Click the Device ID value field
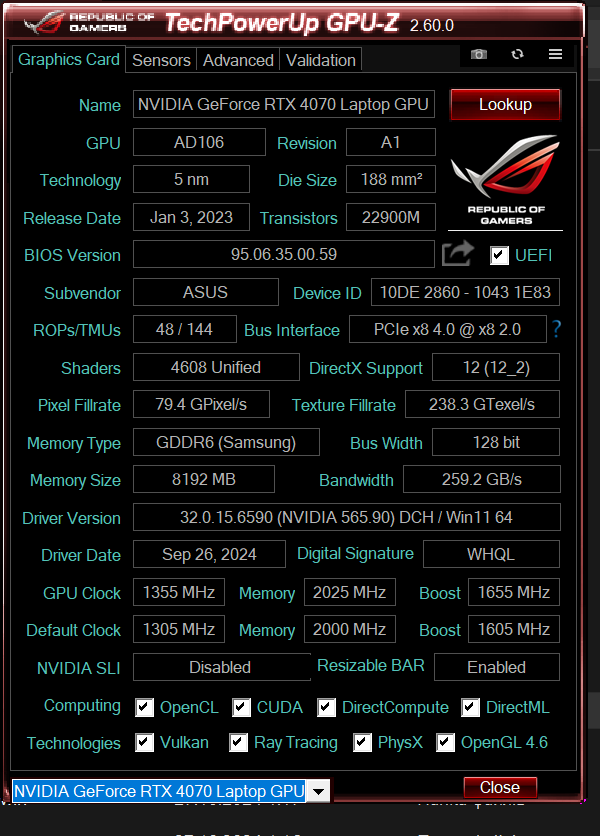This screenshot has width=600, height=836. 465,292
